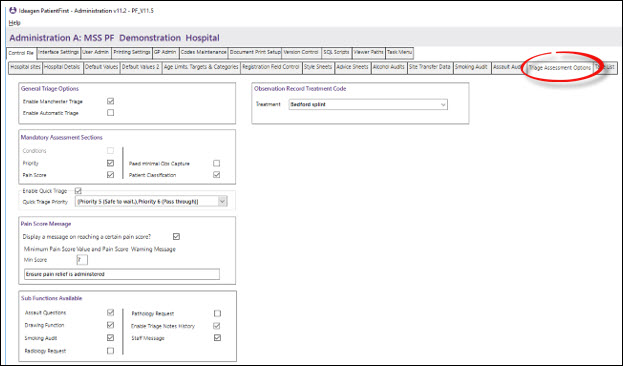Select the Hospital Details sub-tab

62,68
